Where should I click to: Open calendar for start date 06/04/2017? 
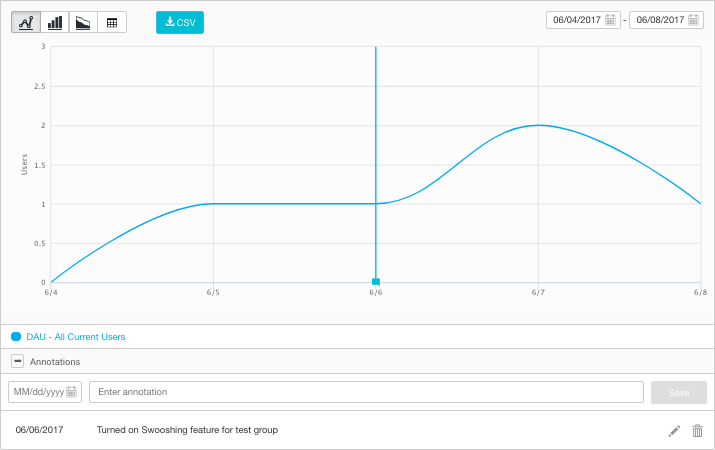point(610,20)
